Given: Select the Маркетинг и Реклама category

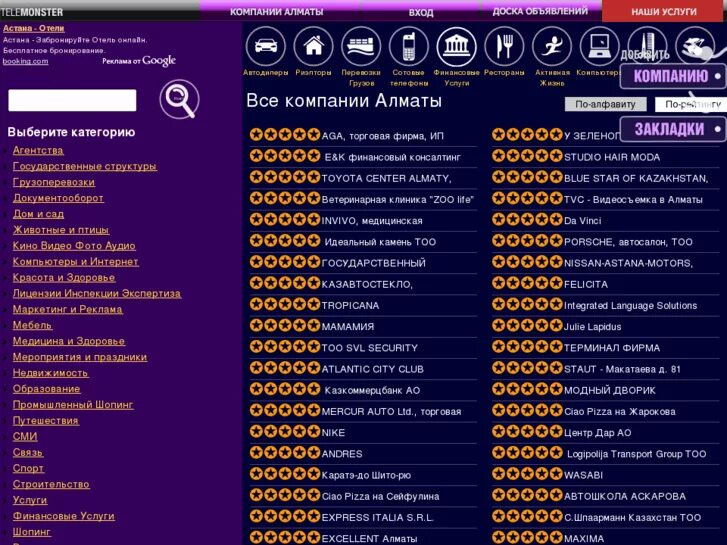Looking at the screenshot, I should point(68,309).
